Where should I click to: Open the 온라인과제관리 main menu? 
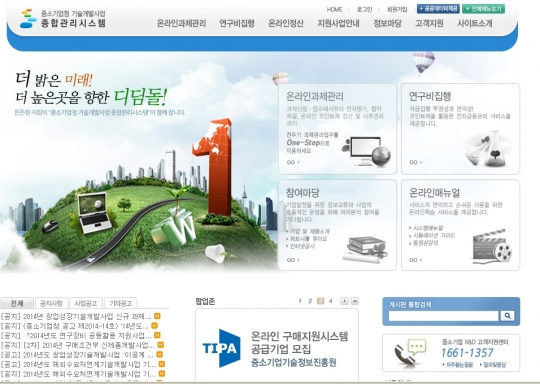click(x=181, y=23)
